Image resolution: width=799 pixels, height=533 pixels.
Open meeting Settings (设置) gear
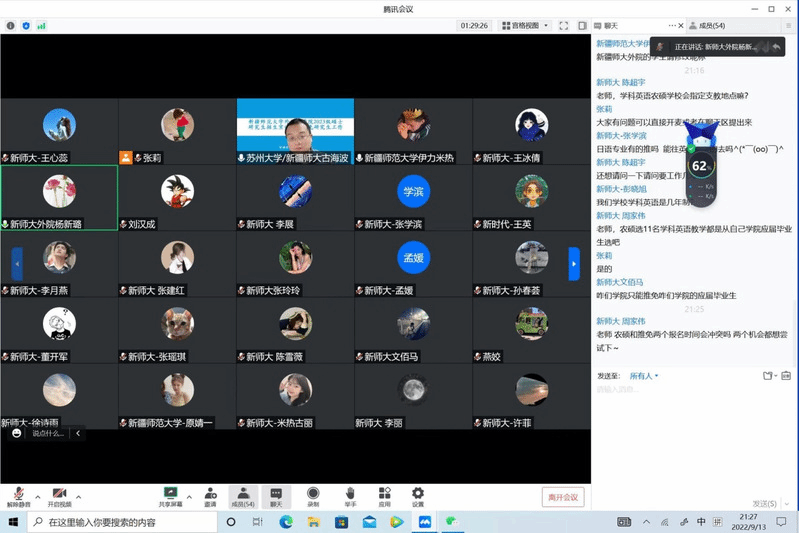(418, 496)
